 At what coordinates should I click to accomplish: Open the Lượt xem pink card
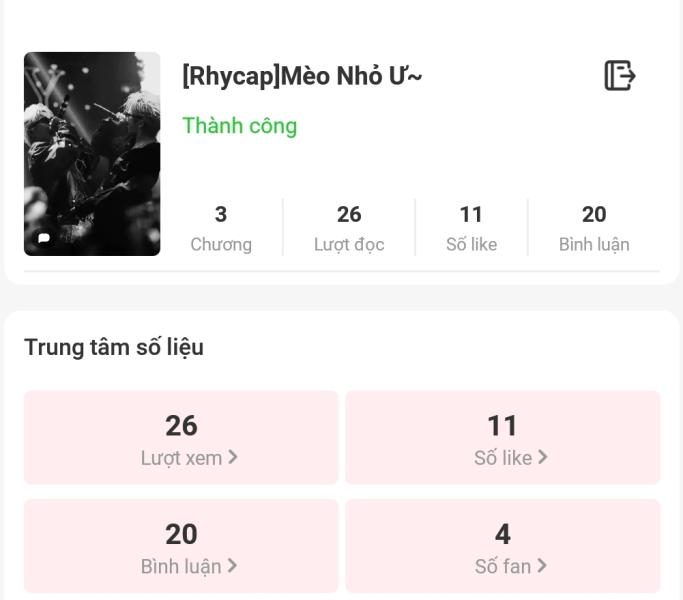(x=181, y=437)
